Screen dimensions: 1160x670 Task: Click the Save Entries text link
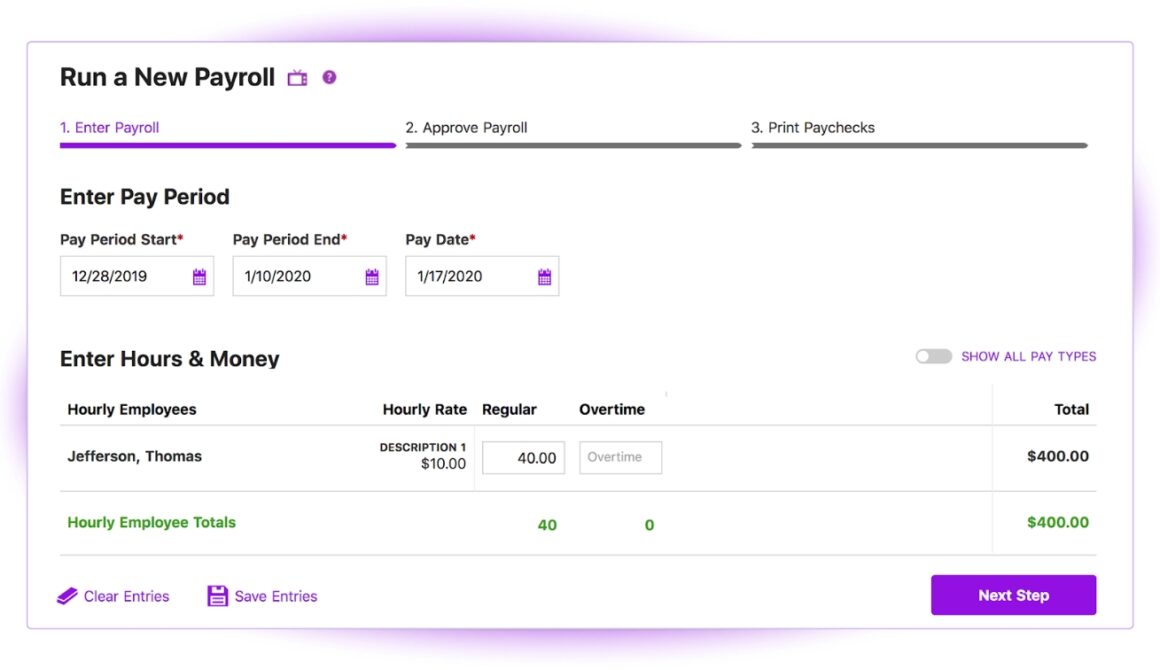276,596
